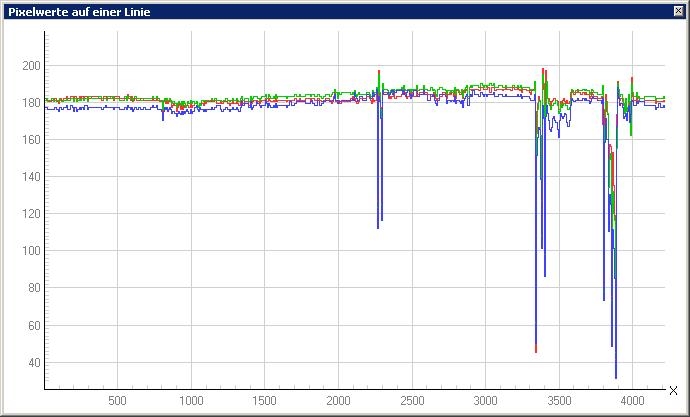Screen dimensions: 690x417
Task: Click the 180 label on the vertical axis
Action: tap(30, 103)
